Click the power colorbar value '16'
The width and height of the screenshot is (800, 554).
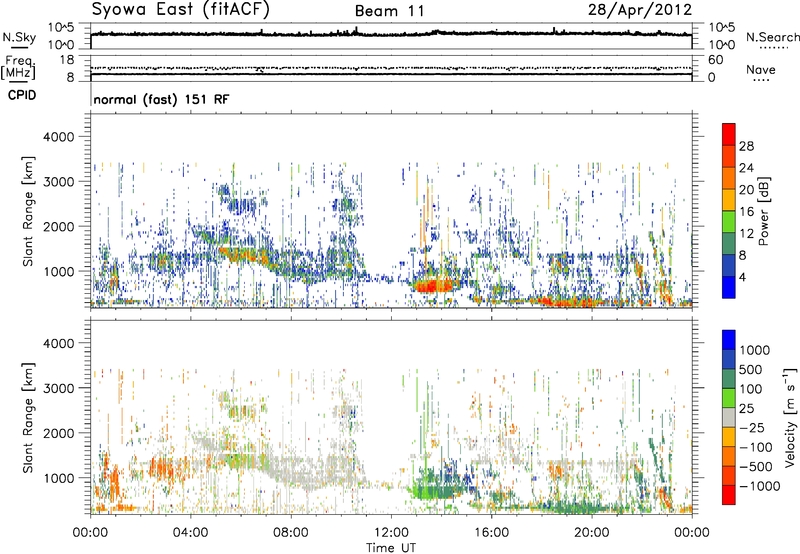click(746, 212)
